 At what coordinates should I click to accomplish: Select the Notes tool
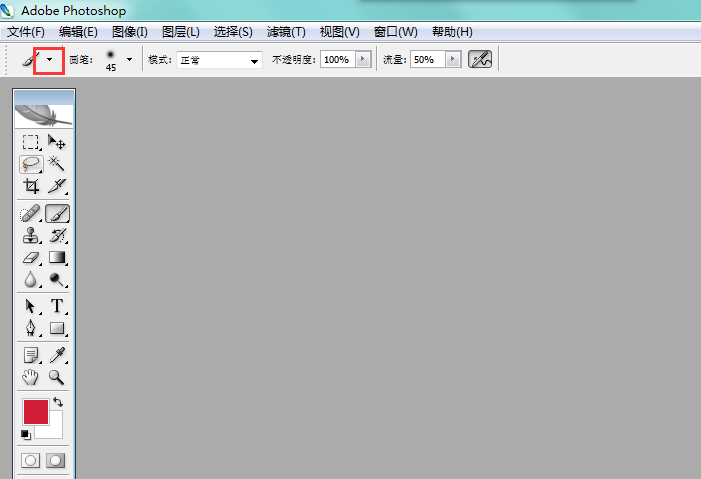coord(31,356)
